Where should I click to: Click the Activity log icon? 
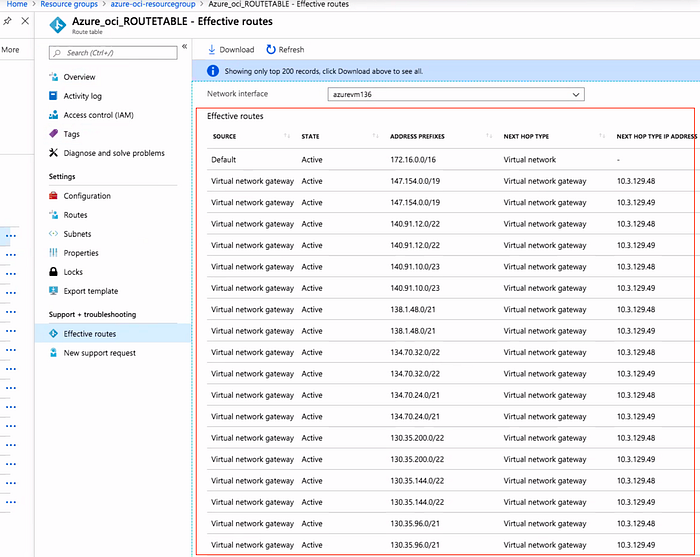tap(53, 96)
